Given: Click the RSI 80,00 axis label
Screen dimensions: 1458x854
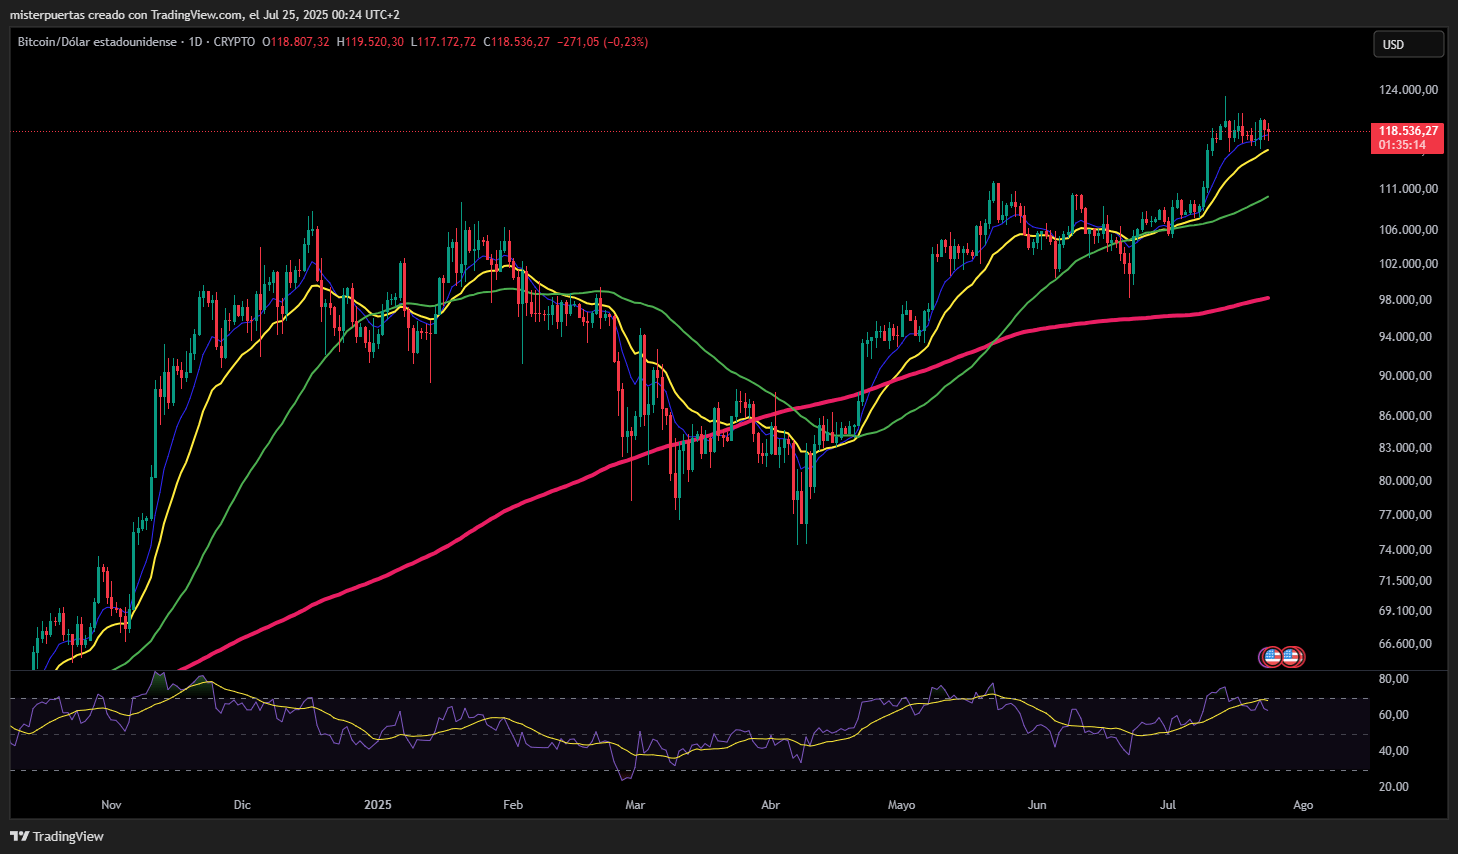Looking at the screenshot, I should point(1393,679).
